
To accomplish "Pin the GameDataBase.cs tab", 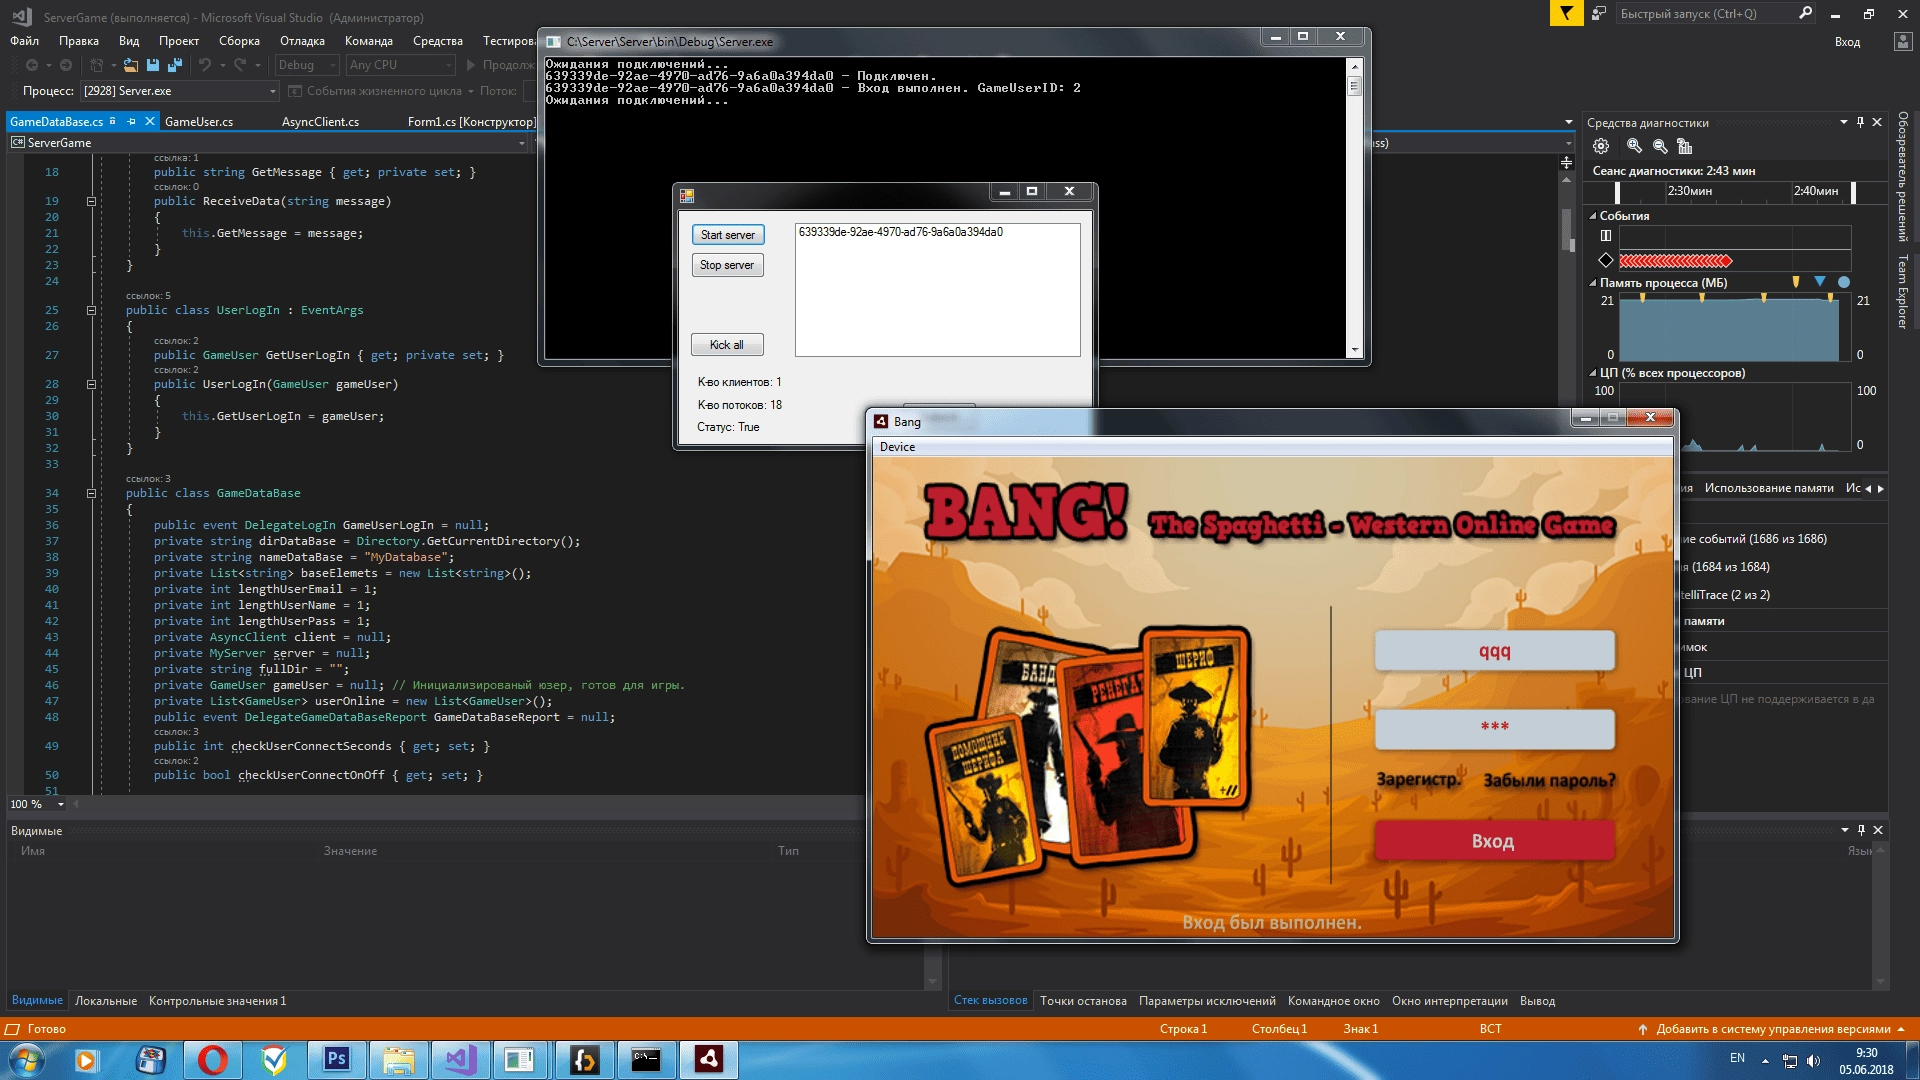I will click(131, 121).
